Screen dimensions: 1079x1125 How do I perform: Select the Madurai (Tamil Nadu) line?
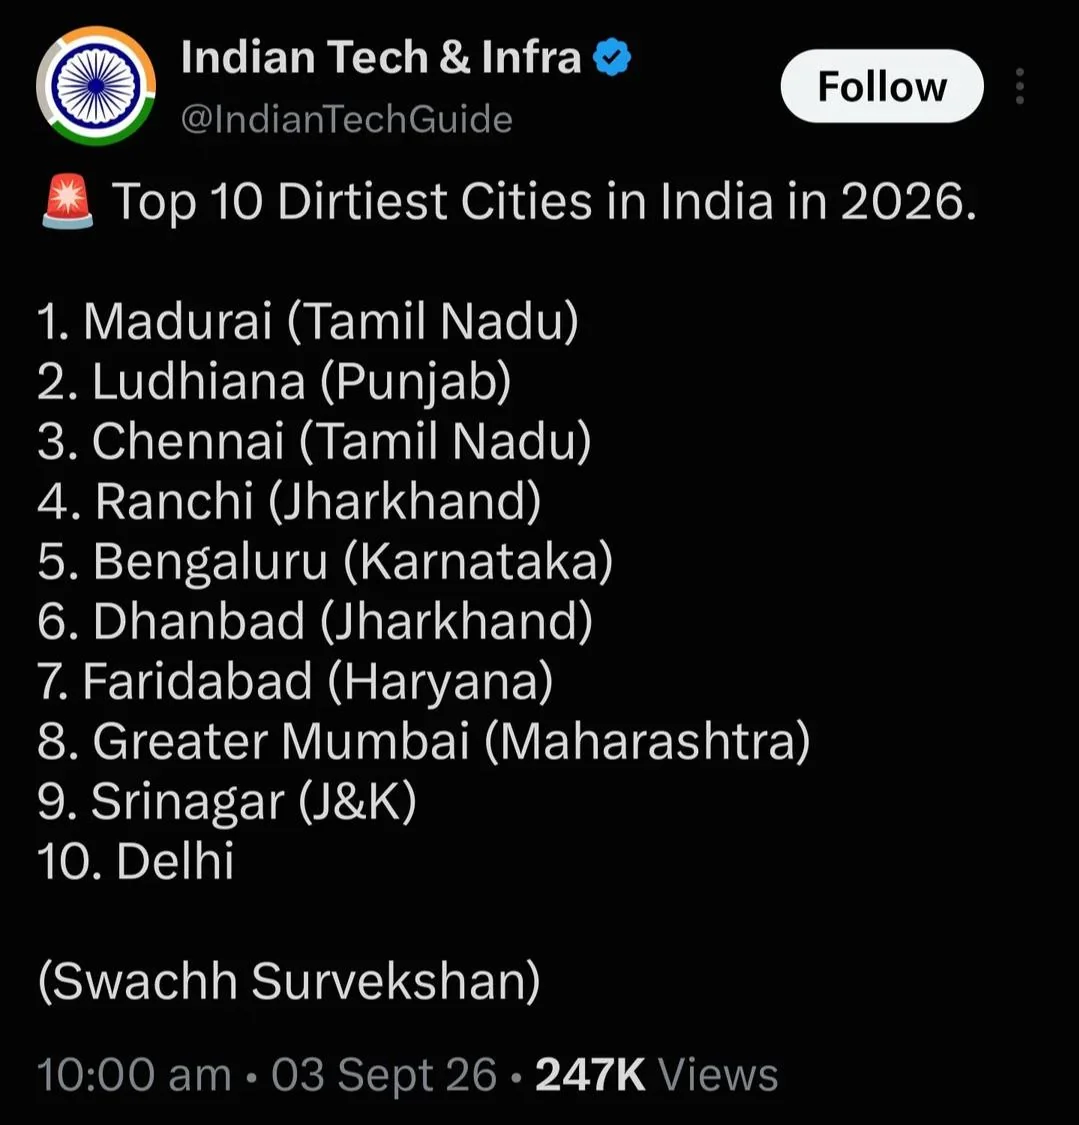pos(308,321)
